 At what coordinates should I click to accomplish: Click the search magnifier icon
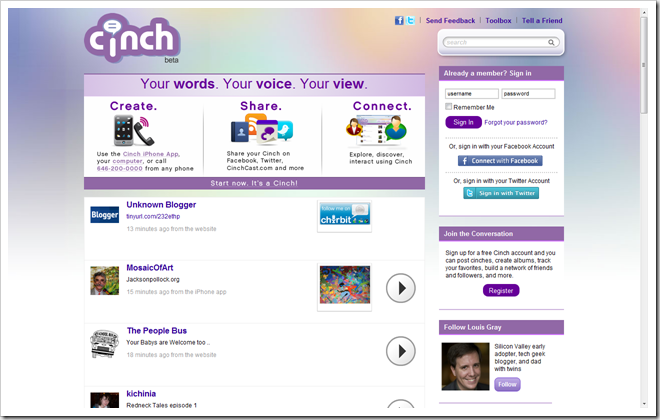552,43
